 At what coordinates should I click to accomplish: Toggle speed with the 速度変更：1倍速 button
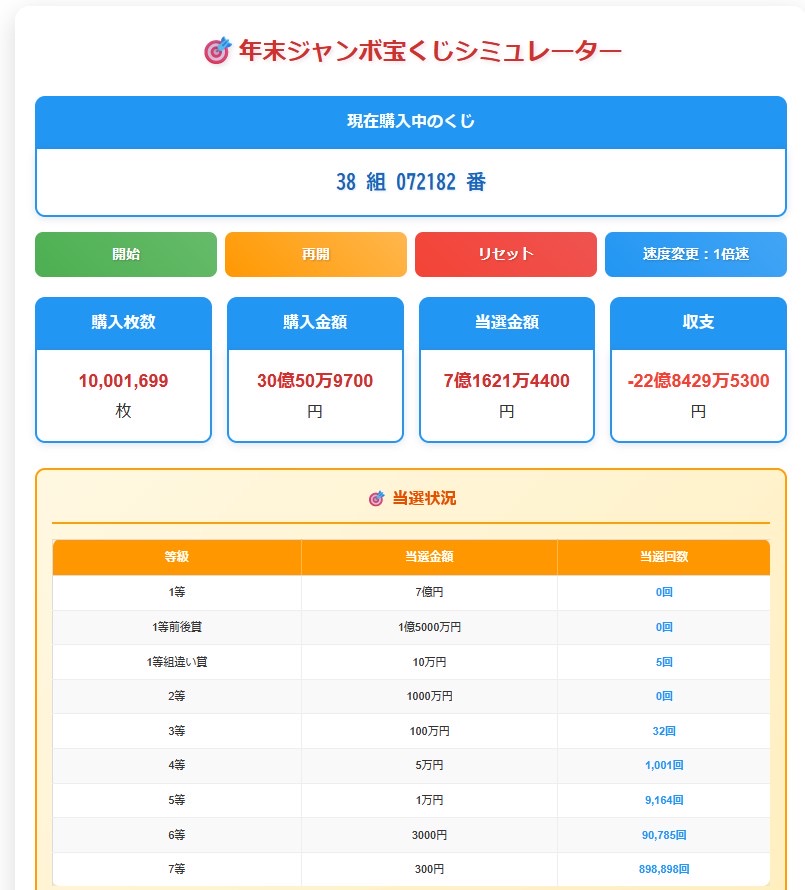695,254
